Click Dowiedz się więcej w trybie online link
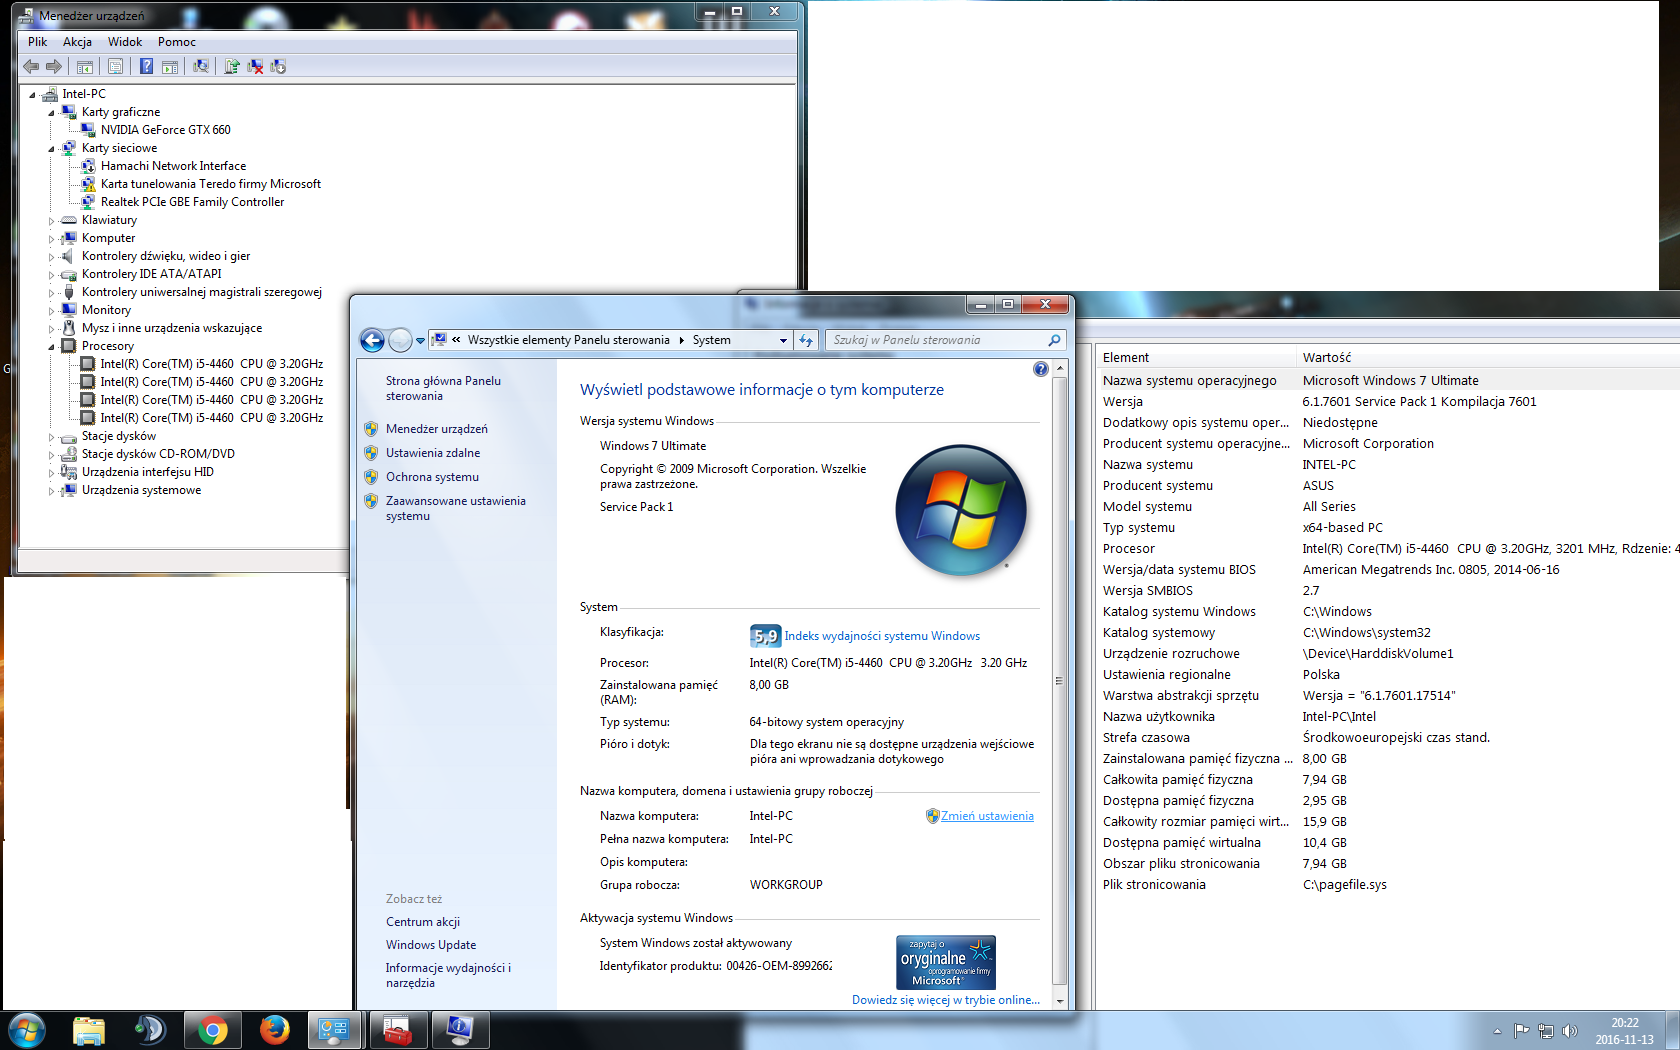Screen dimensions: 1680x1050 pyautogui.click(x=946, y=1000)
